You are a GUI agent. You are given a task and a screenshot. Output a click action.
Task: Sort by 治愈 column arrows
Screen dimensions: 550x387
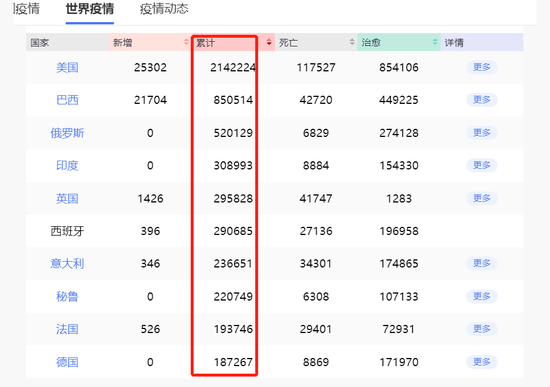click(435, 42)
